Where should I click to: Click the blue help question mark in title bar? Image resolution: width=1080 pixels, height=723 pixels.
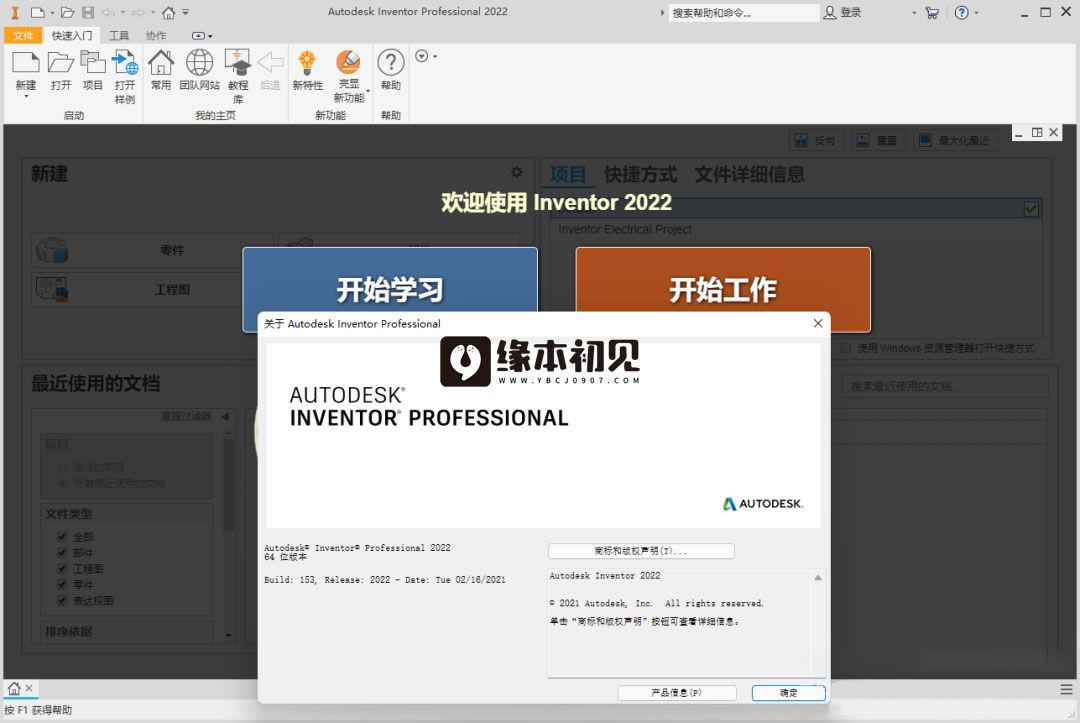point(962,12)
